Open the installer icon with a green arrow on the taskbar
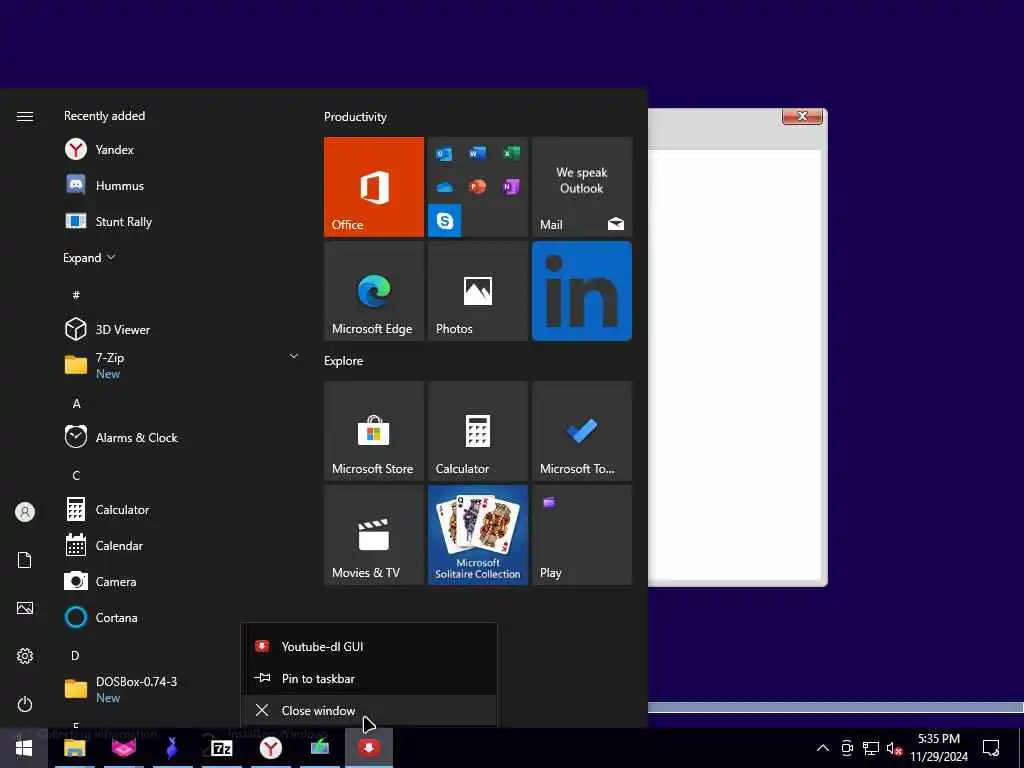 coord(319,748)
